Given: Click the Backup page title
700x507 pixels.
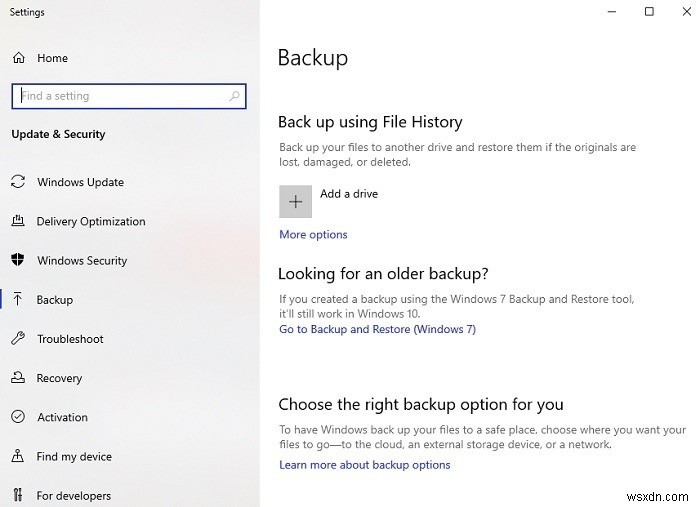Looking at the screenshot, I should coord(312,58).
